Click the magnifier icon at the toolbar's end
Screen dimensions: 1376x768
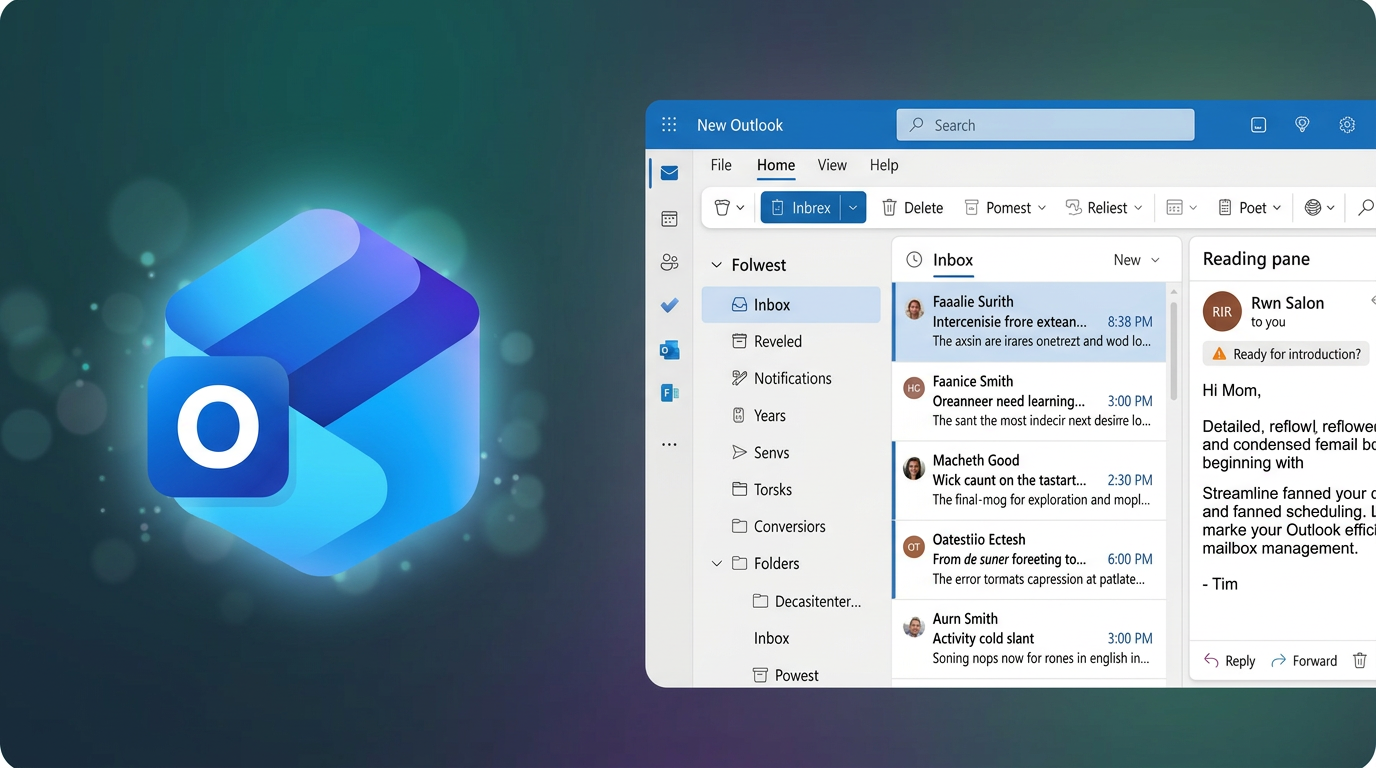click(x=1364, y=207)
